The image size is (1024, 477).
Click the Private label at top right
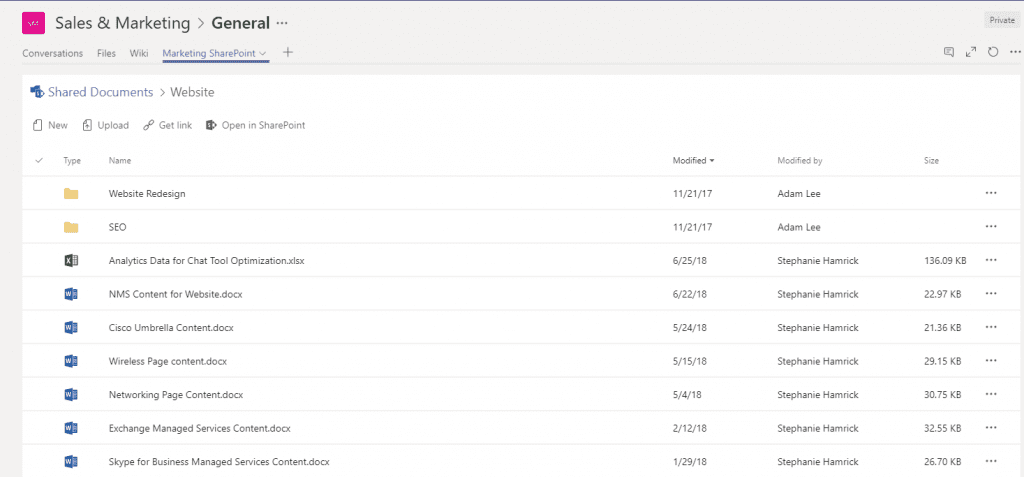(x=1002, y=20)
